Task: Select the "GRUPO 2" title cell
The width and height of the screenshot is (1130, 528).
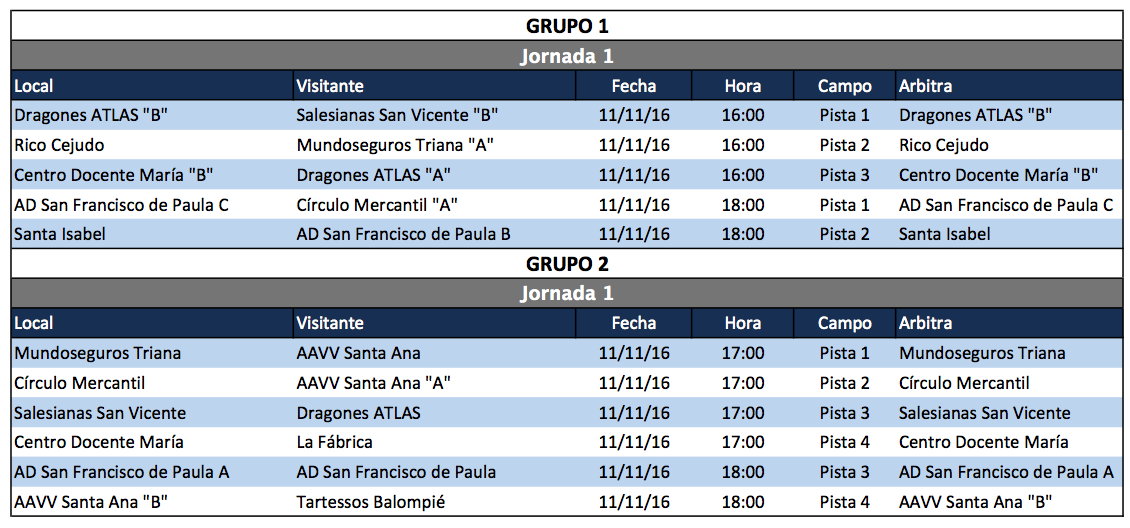Action: 566,264
